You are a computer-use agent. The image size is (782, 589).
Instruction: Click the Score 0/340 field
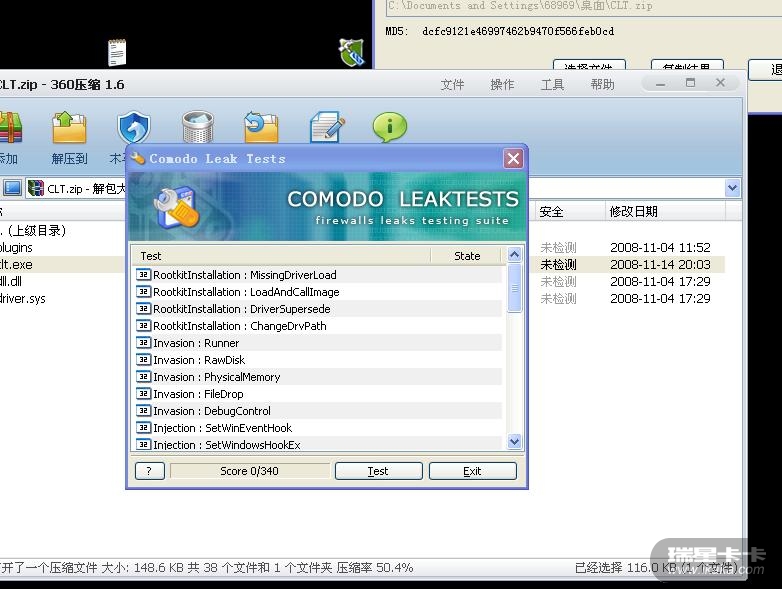249,471
